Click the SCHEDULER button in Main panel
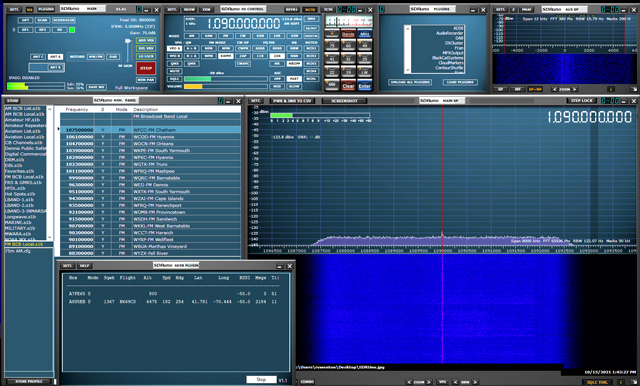 coord(64,20)
